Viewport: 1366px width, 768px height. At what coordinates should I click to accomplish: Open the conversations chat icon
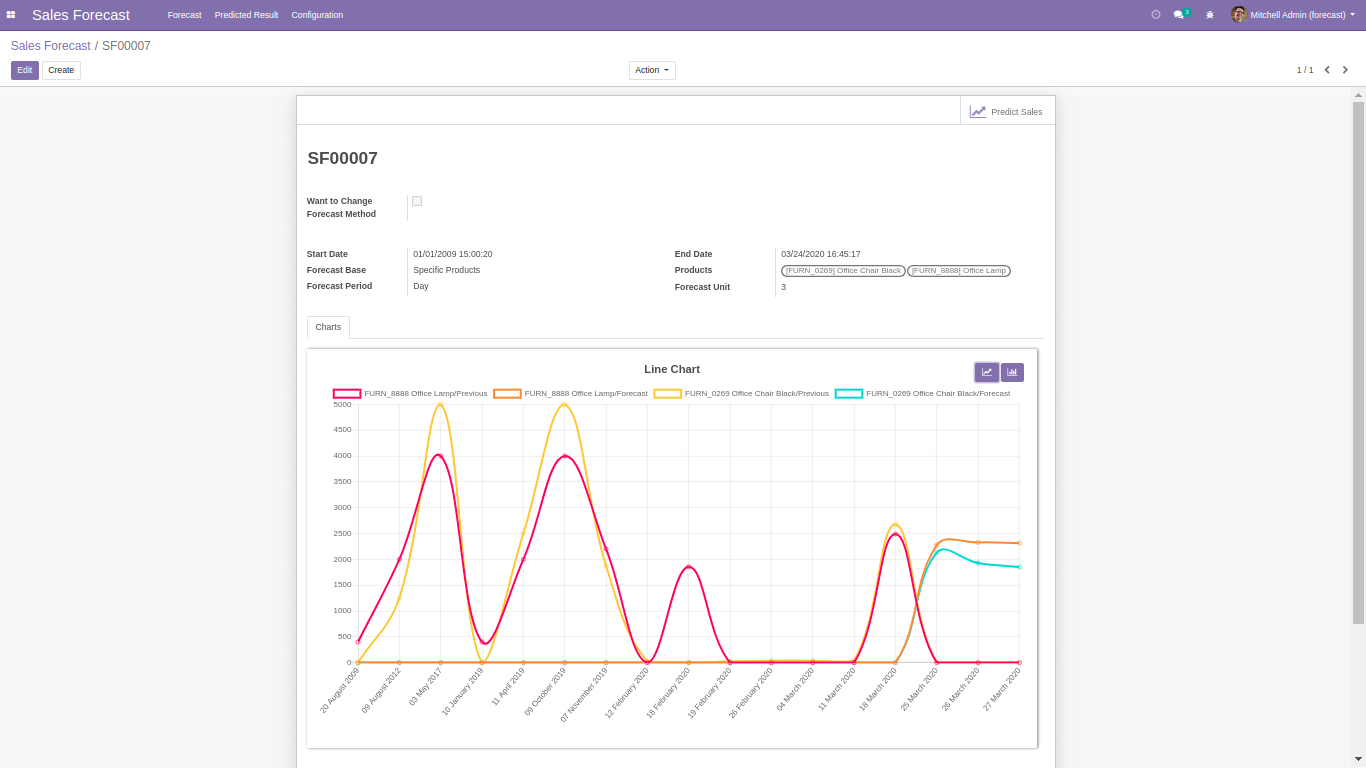pyautogui.click(x=1180, y=15)
